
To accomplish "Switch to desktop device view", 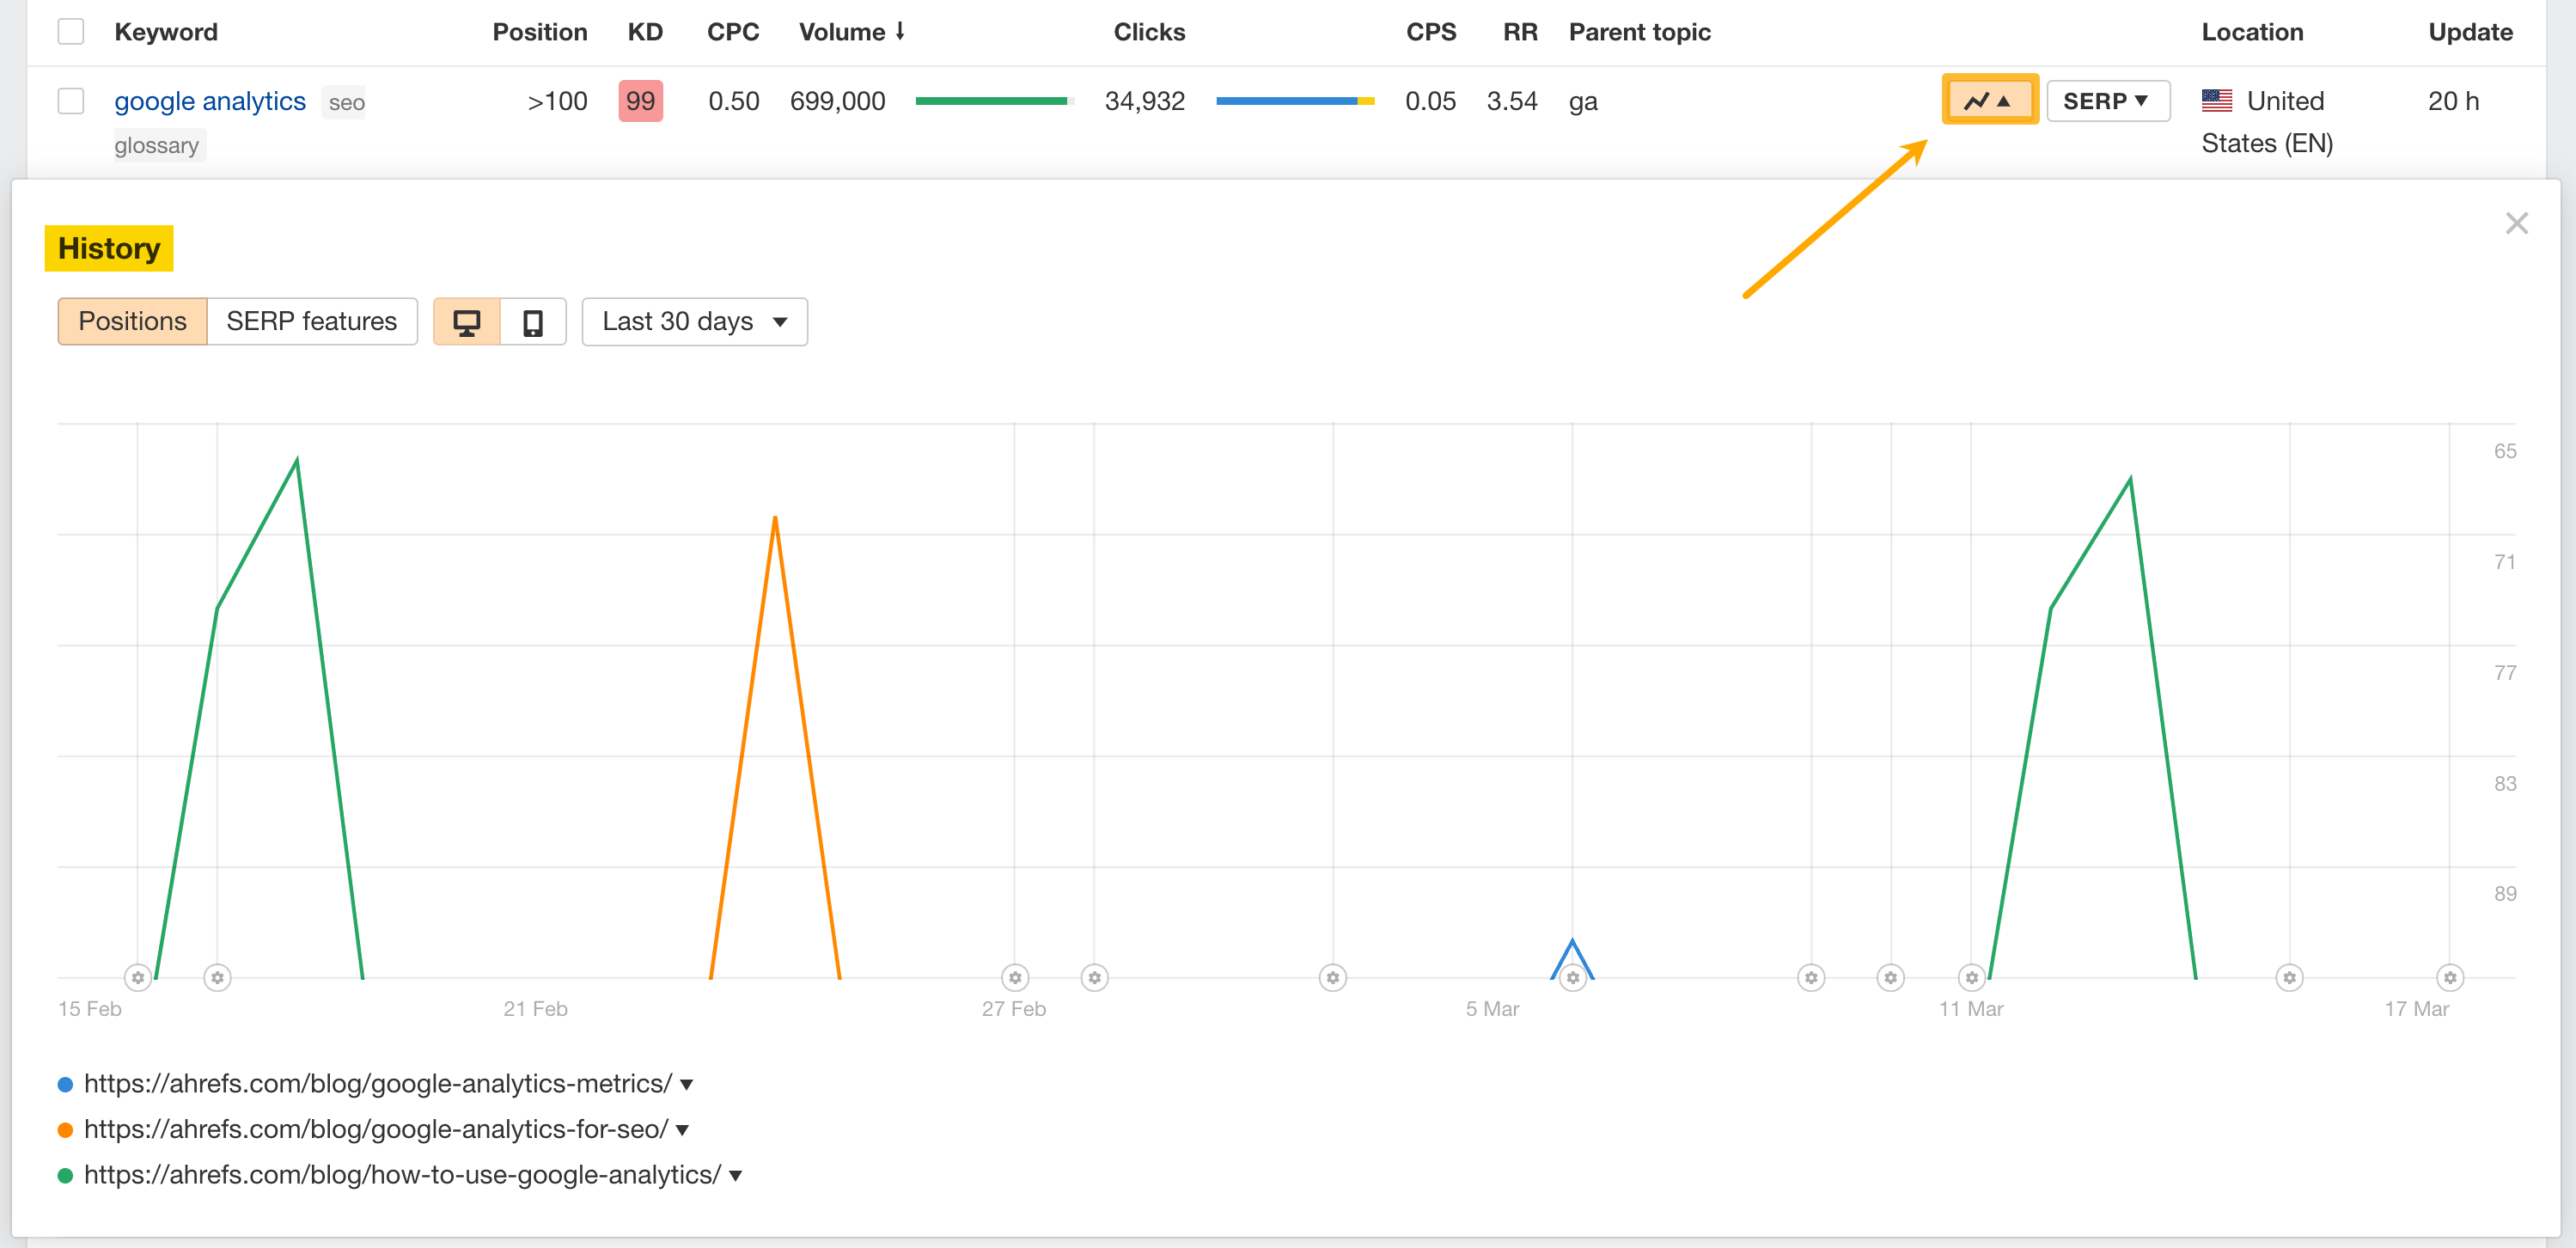I will coord(466,322).
